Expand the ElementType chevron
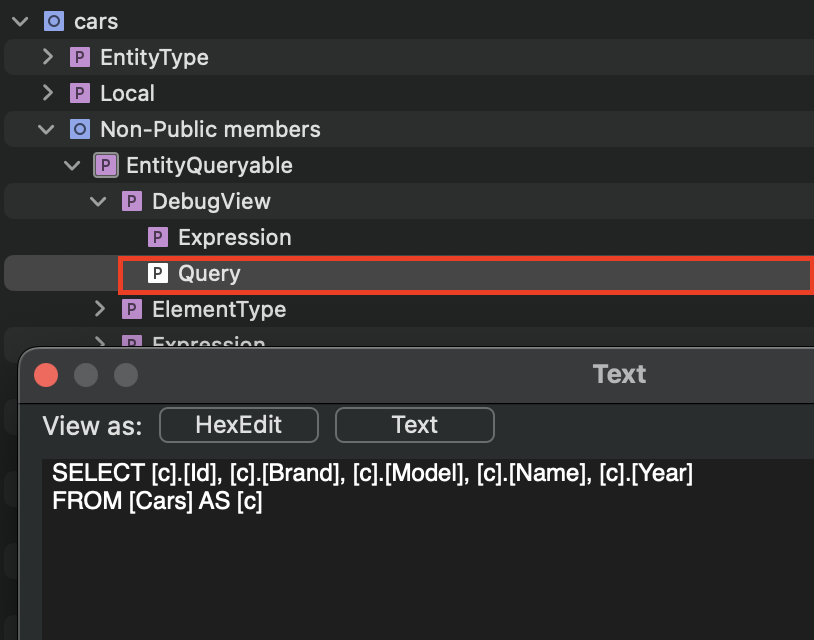Viewport: 814px width, 640px height. click(x=99, y=309)
